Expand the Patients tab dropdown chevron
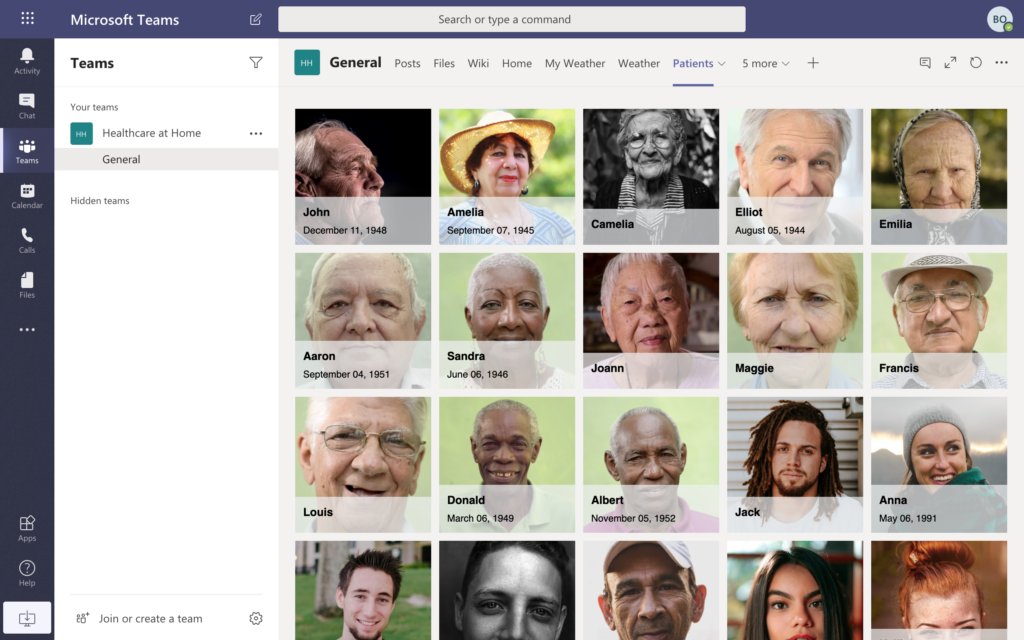This screenshot has height=640, width=1024. pyautogui.click(x=722, y=63)
